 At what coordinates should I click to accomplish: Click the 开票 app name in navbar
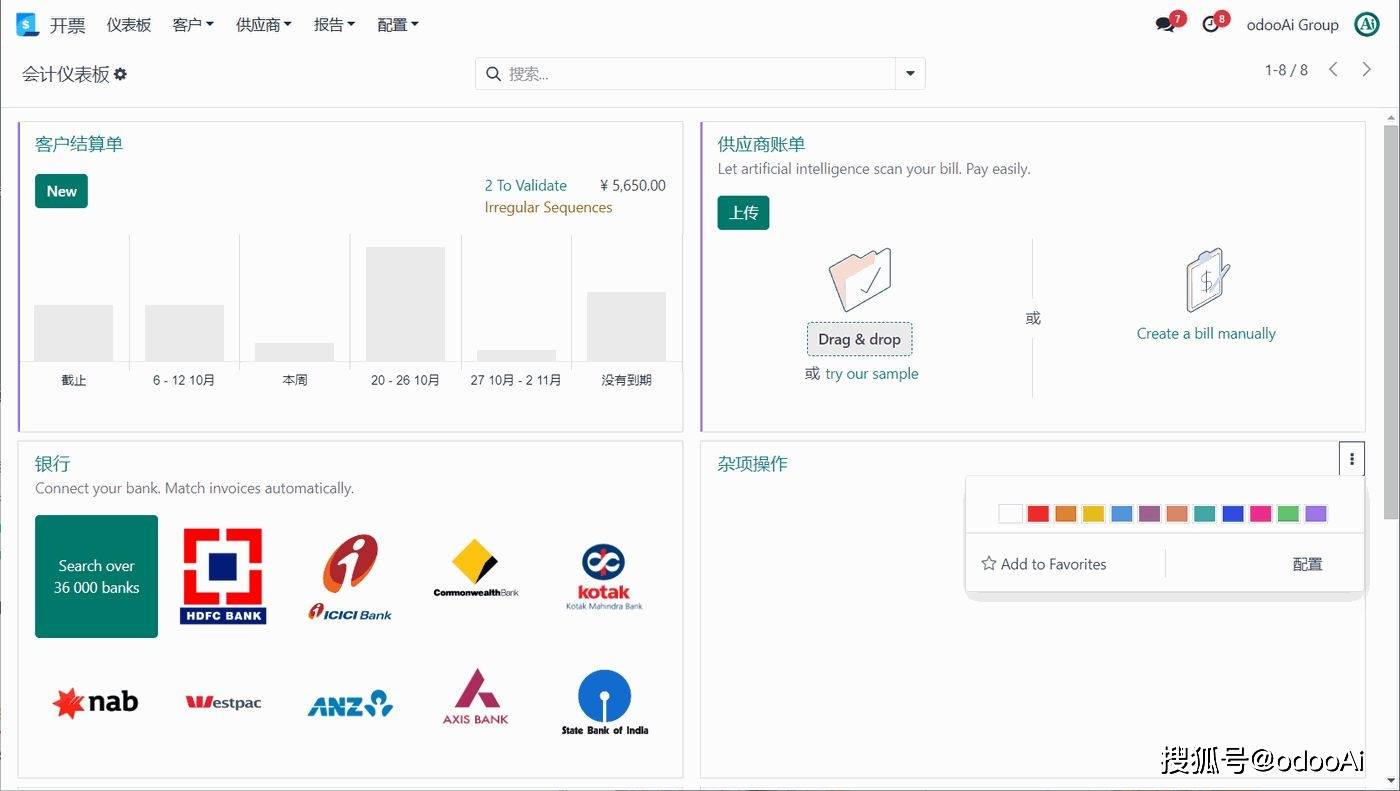tap(68, 25)
